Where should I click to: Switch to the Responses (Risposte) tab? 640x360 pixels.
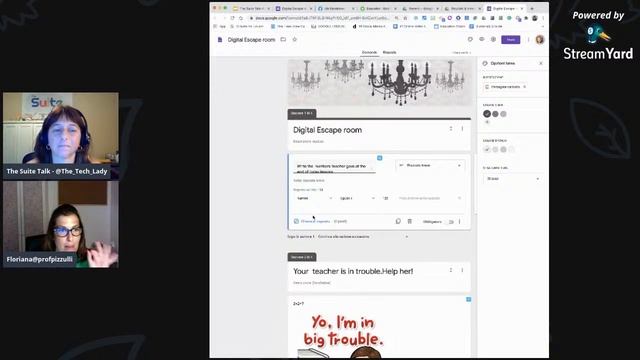tap(389, 52)
